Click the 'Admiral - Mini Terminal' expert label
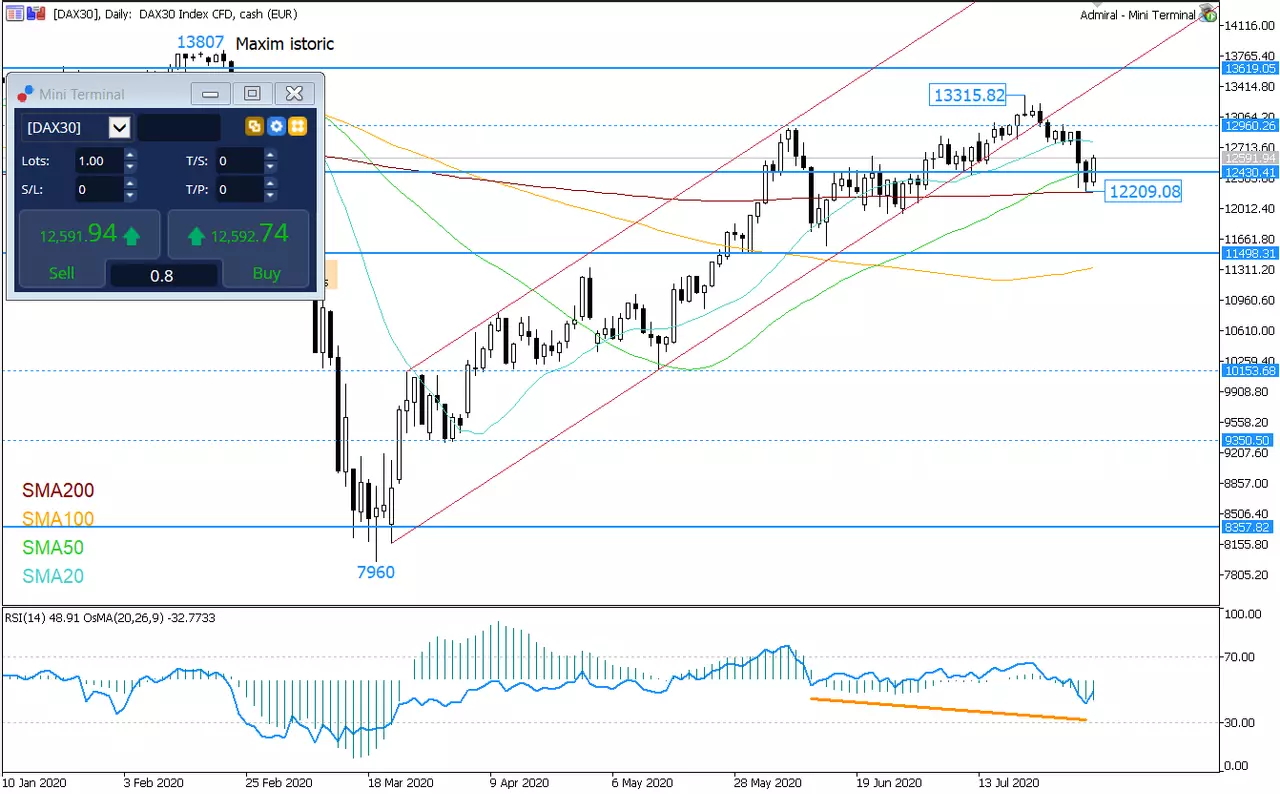 click(1138, 14)
